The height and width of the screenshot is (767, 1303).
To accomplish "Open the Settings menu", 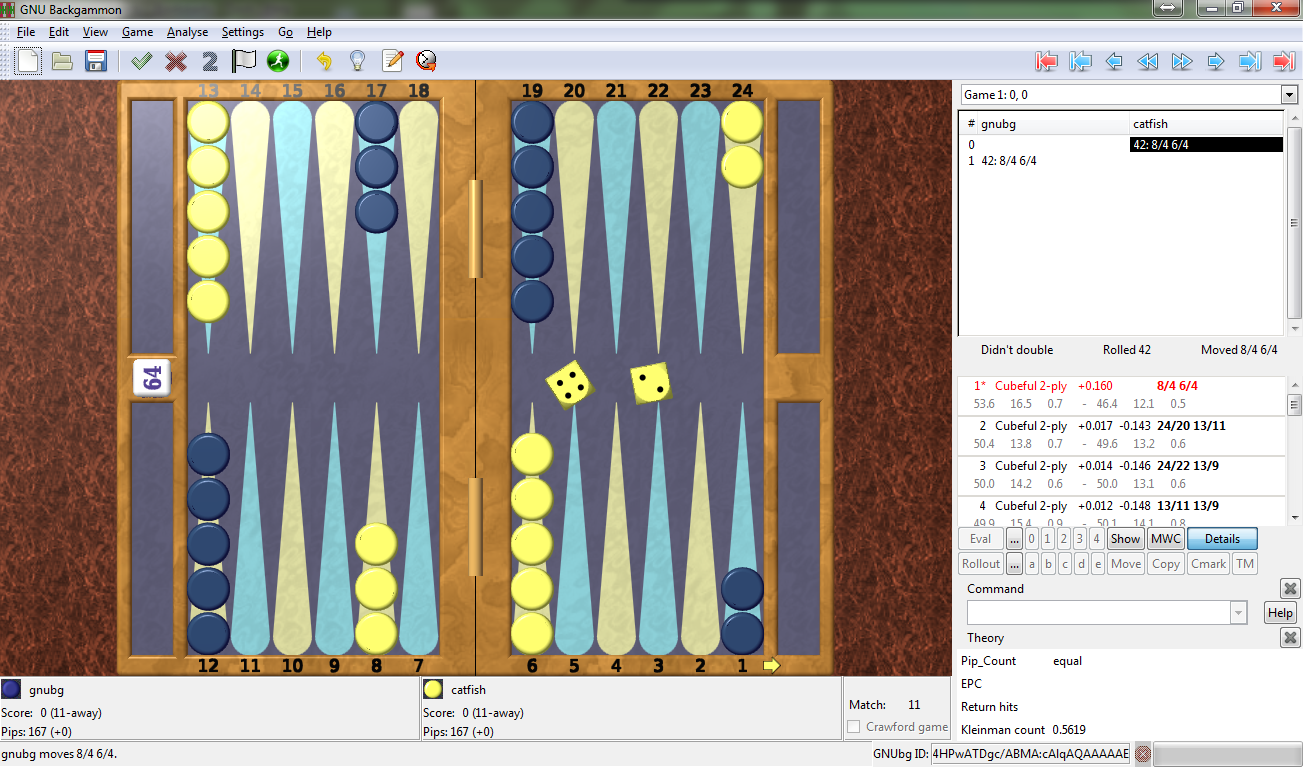I will click(x=243, y=32).
